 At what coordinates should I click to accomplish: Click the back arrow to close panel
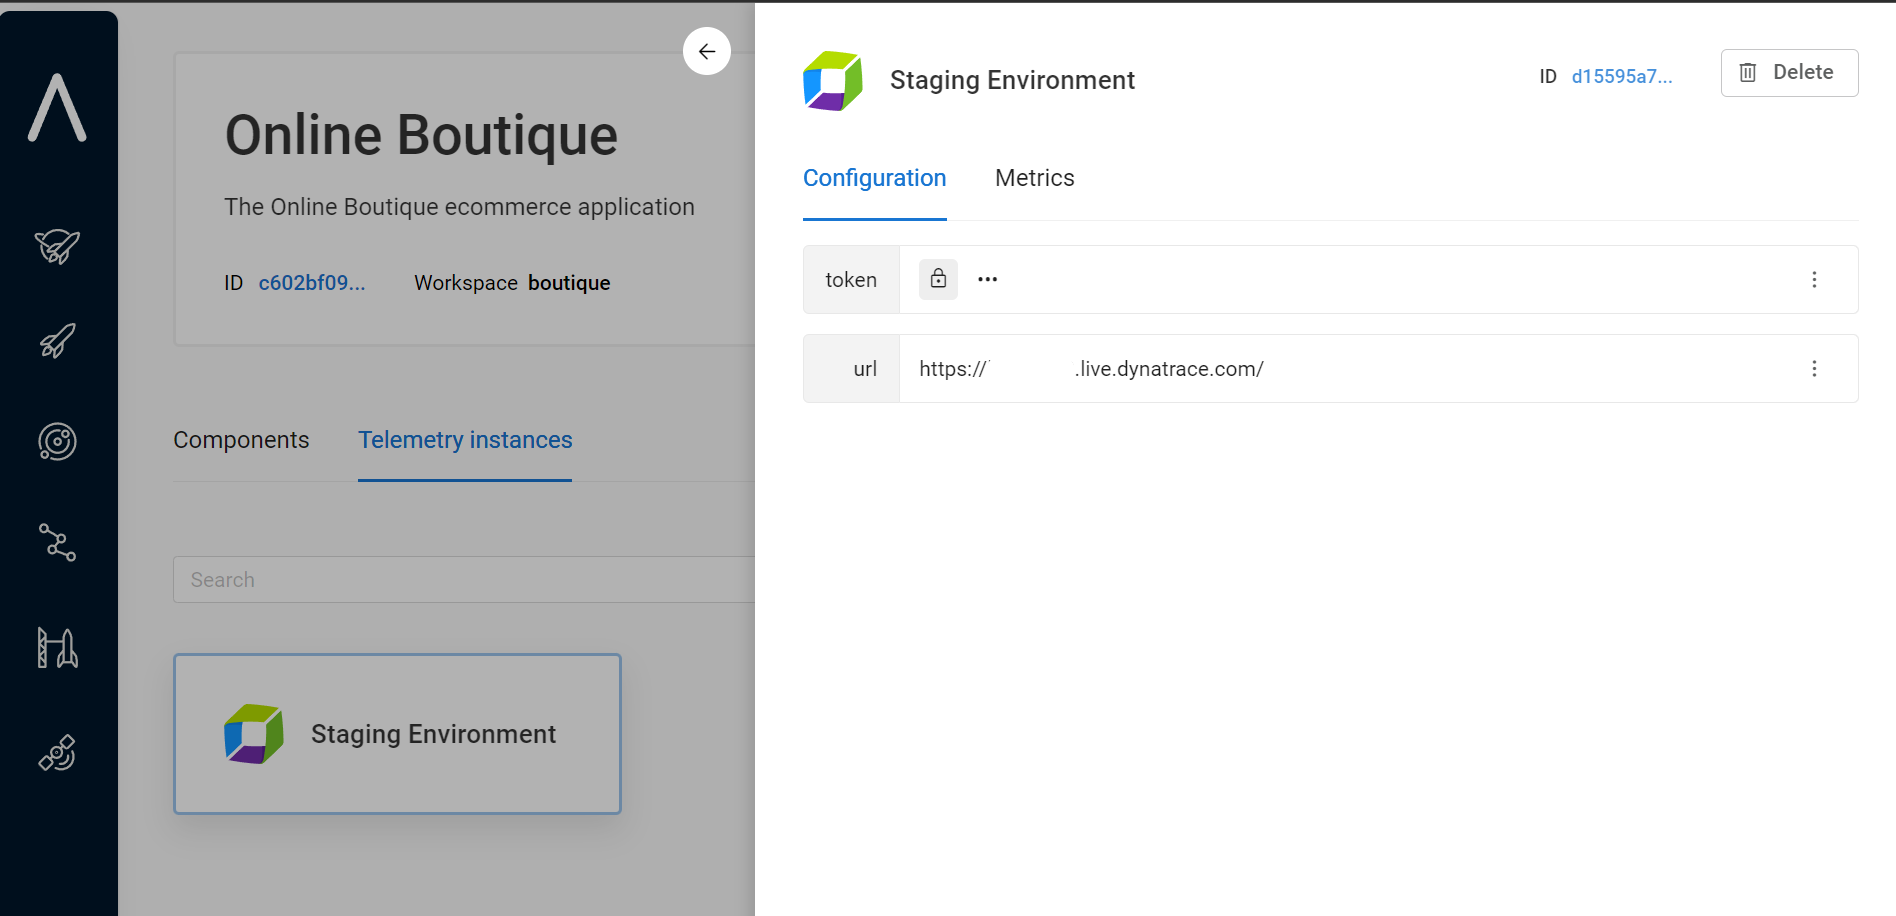[x=707, y=51]
